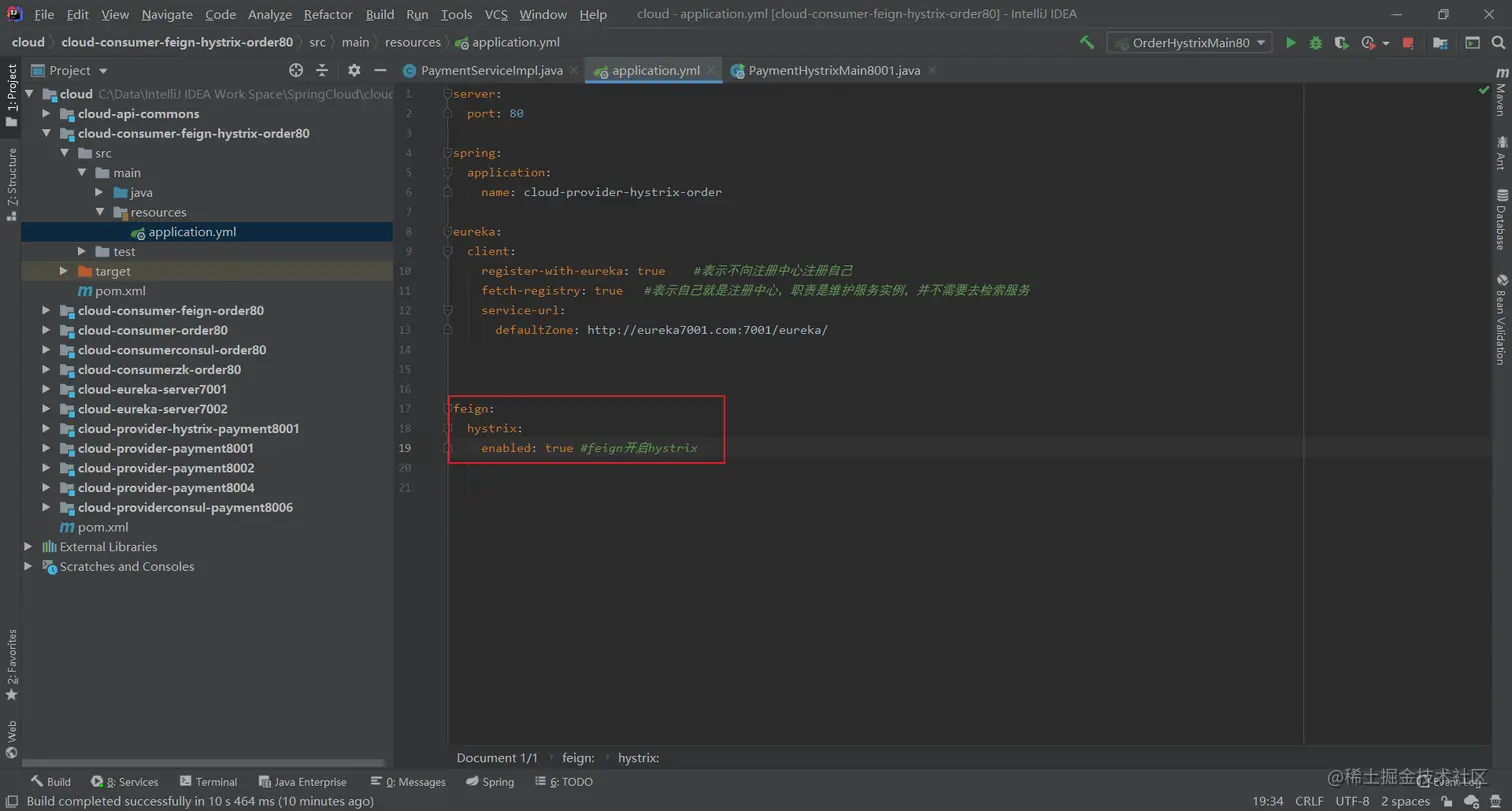The width and height of the screenshot is (1512, 811).
Task: Run with Coverage using the shield icon
Action: [x=1342, y=43]
